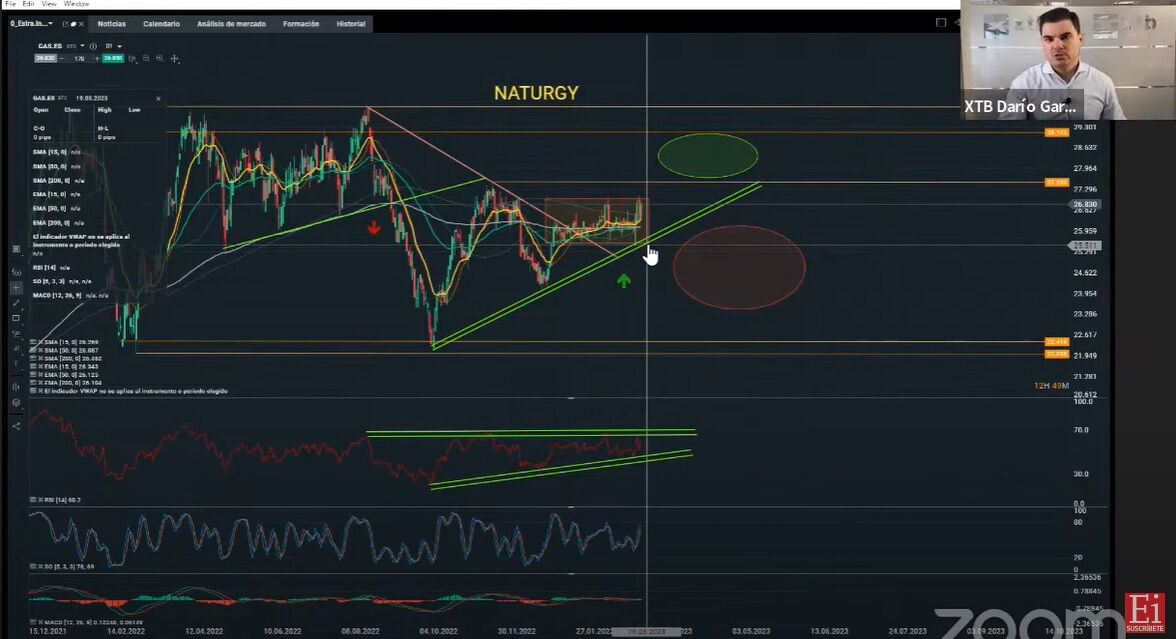Select the red down arrow marker on chart
The image size is (1176, 639).
[x=374, y=227]
